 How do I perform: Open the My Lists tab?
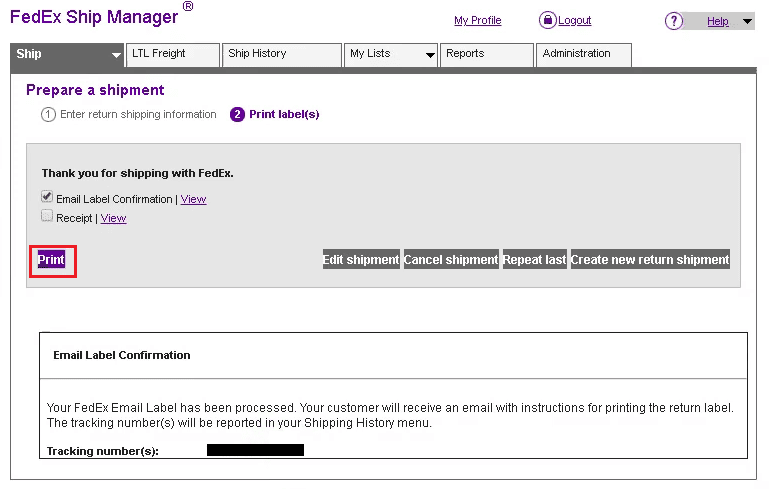(x=391, y=55)
